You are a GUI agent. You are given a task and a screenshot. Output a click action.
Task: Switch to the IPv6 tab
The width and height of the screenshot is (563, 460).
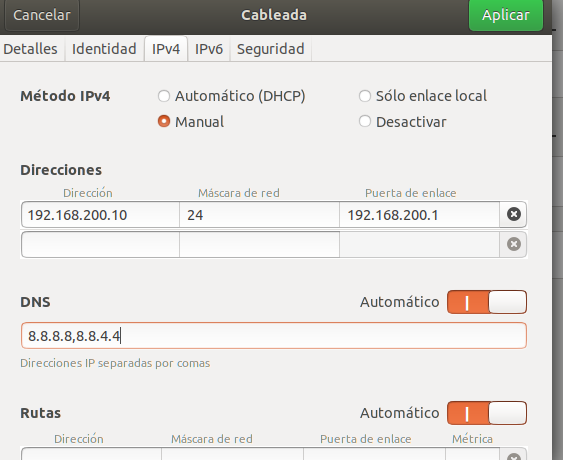coord(209,49)
